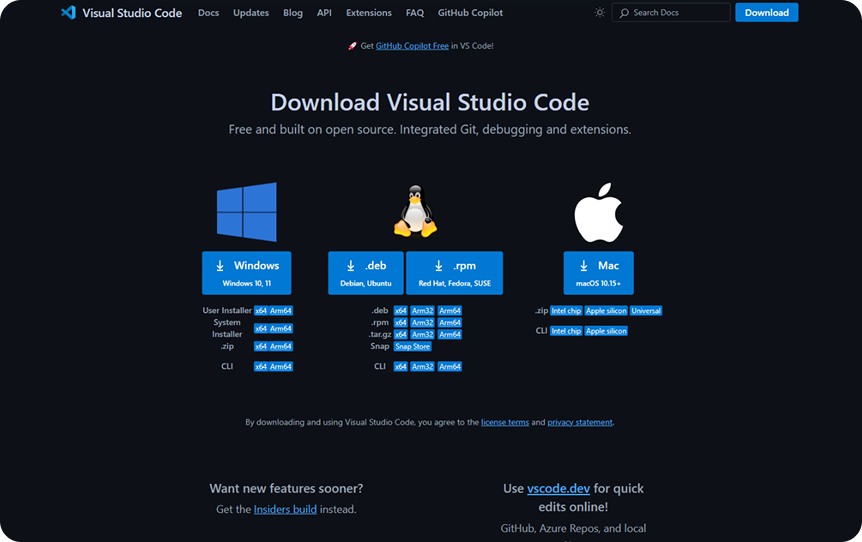Open the Extensions navigation link
This screenshot has width=862, height=542.
[x=369, y=13]
